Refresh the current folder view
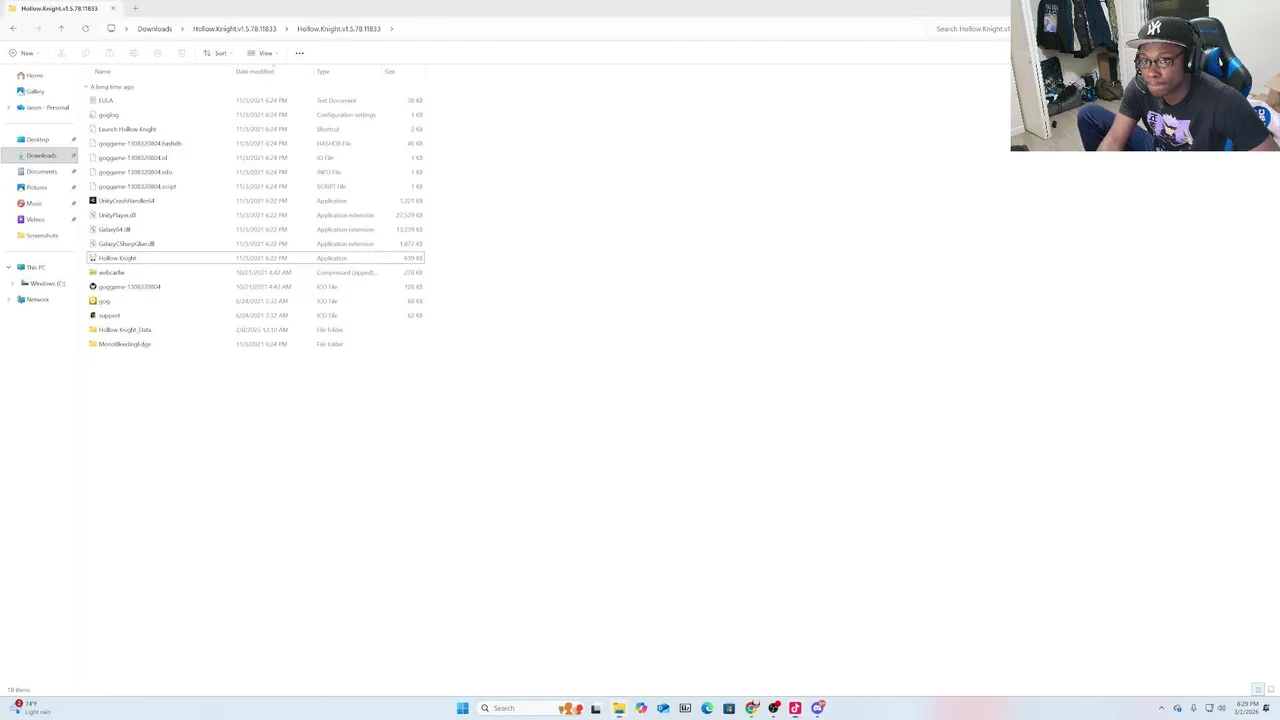The image size is (1280, 720). [x=85, y=29]
